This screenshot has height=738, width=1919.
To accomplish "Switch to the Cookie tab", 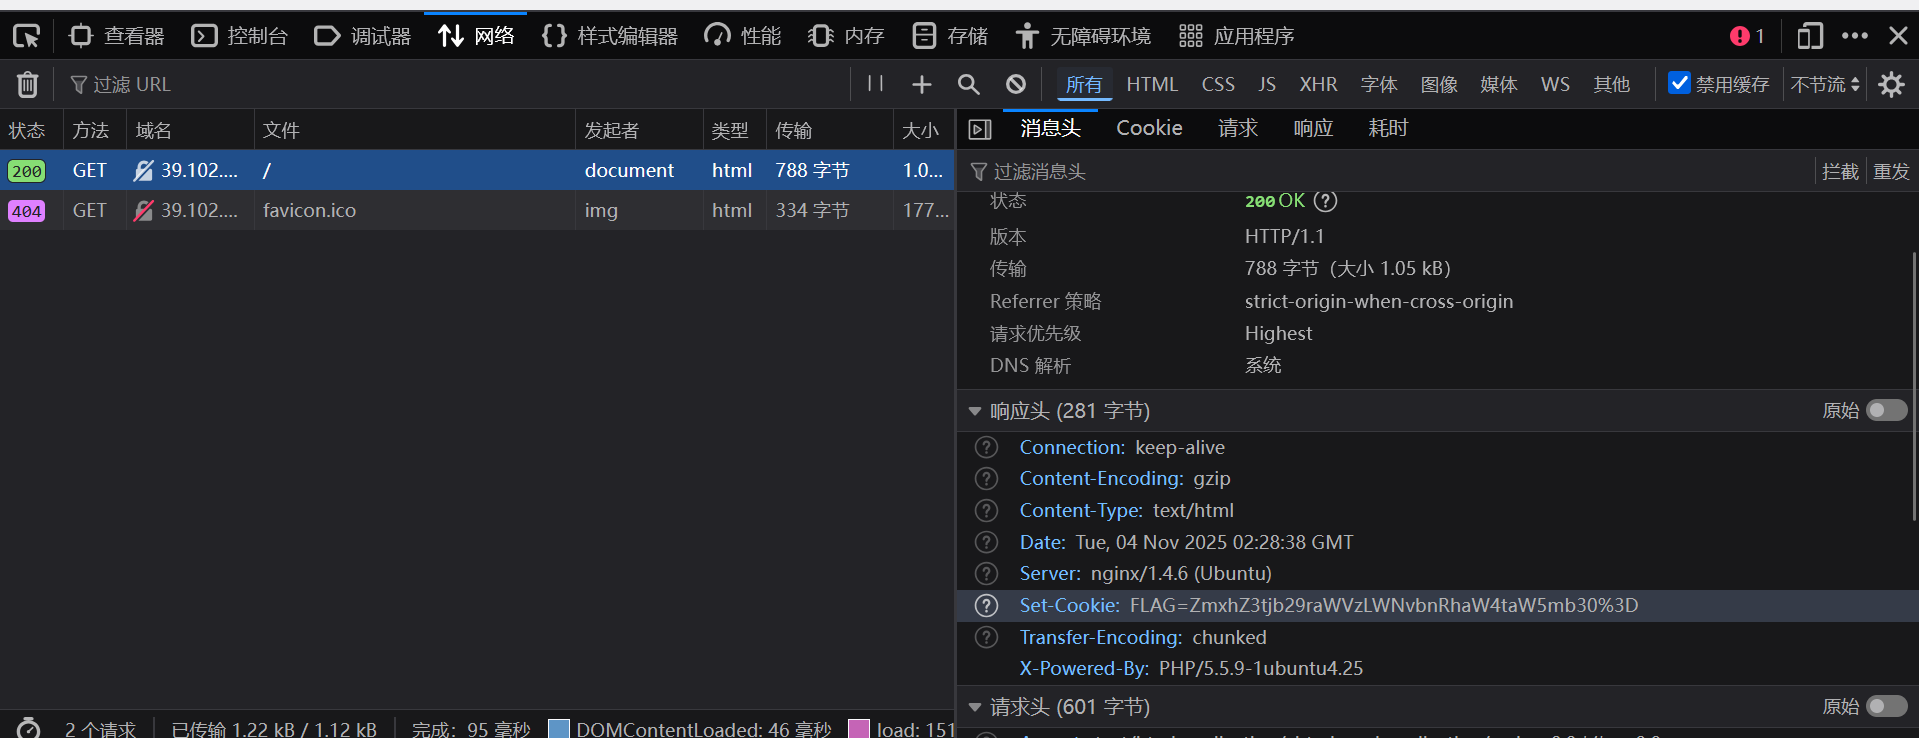I will 1149,128.
